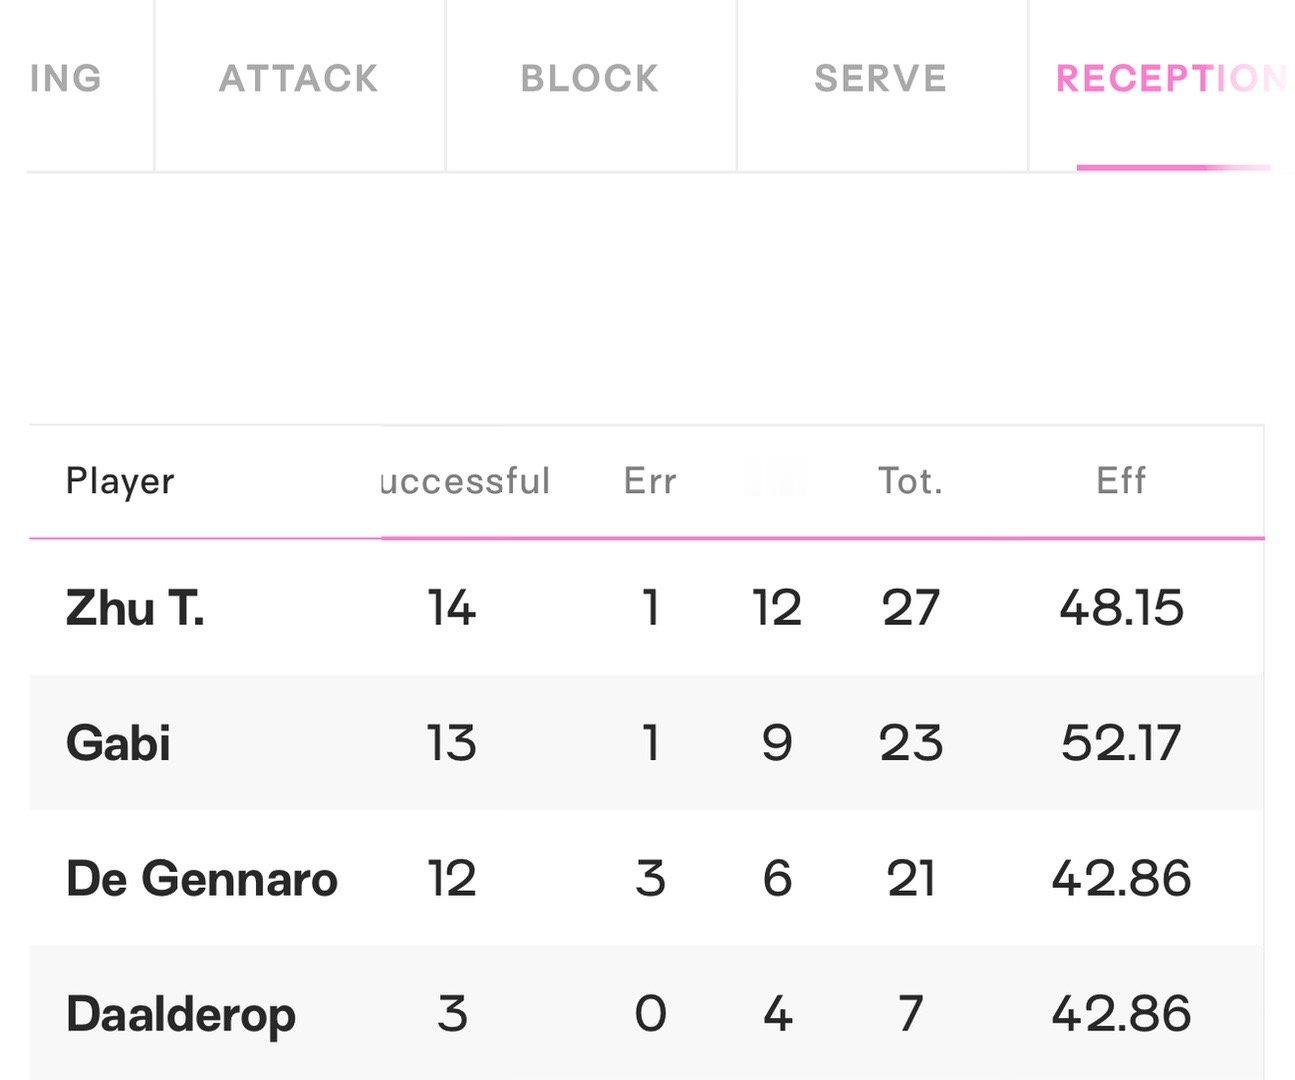
Task: Open Daalderop's player entry
Action: 181,1014
